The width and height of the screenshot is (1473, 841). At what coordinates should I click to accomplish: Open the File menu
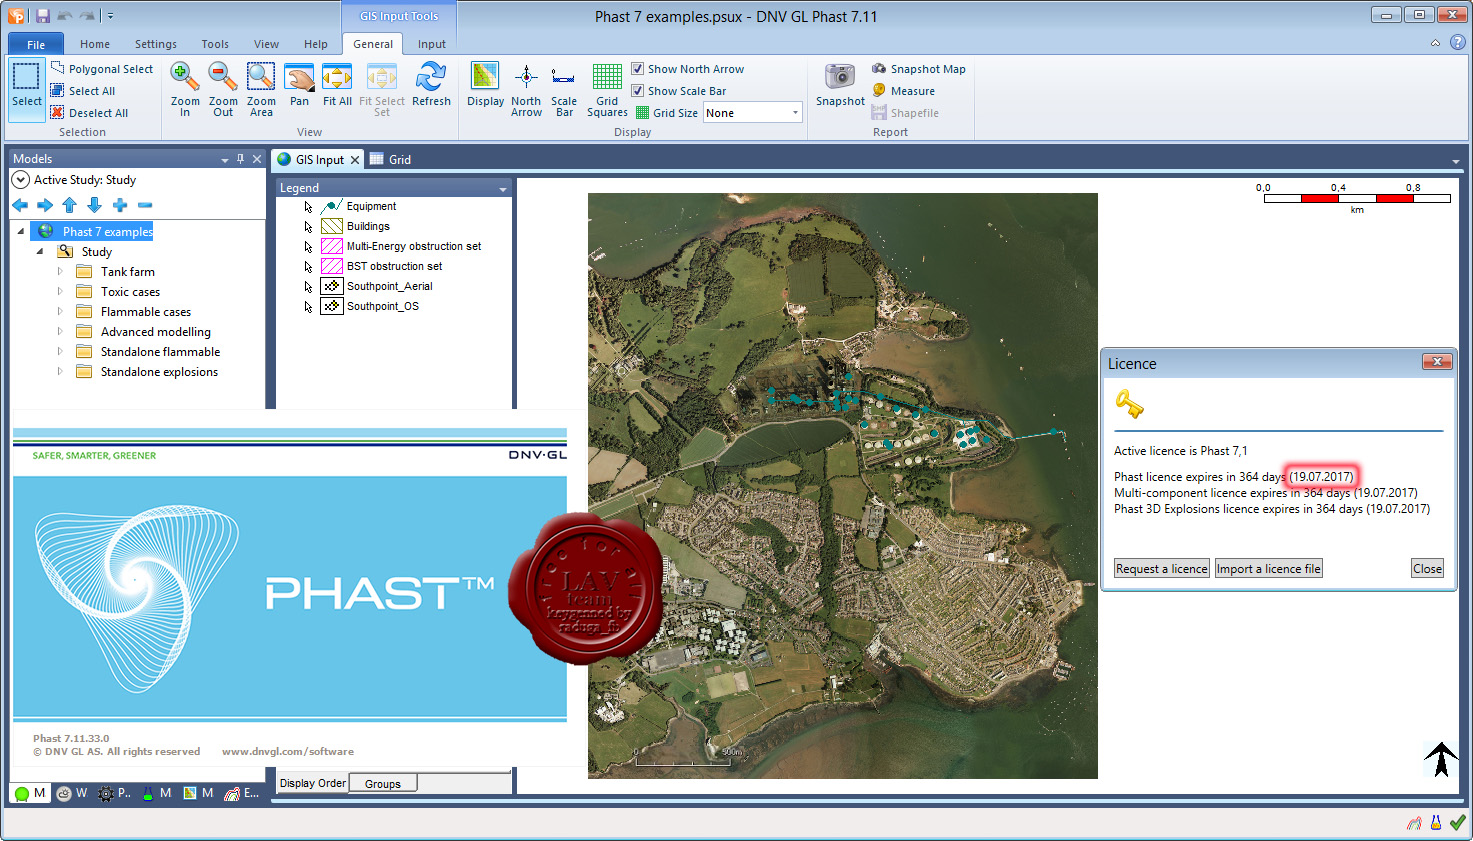pos(36,44)
